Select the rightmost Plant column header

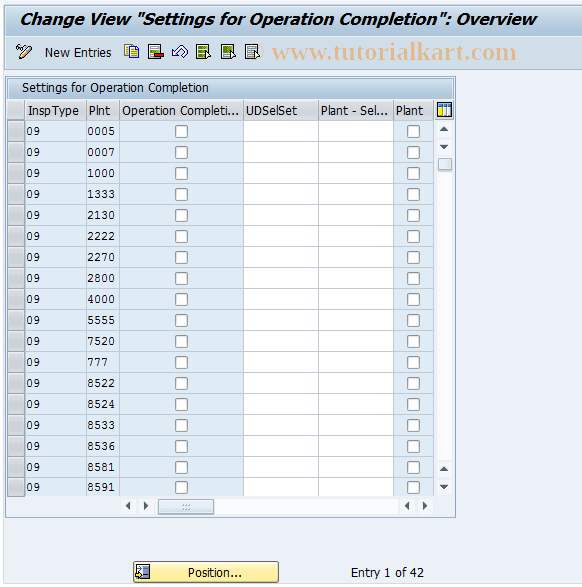414,110
